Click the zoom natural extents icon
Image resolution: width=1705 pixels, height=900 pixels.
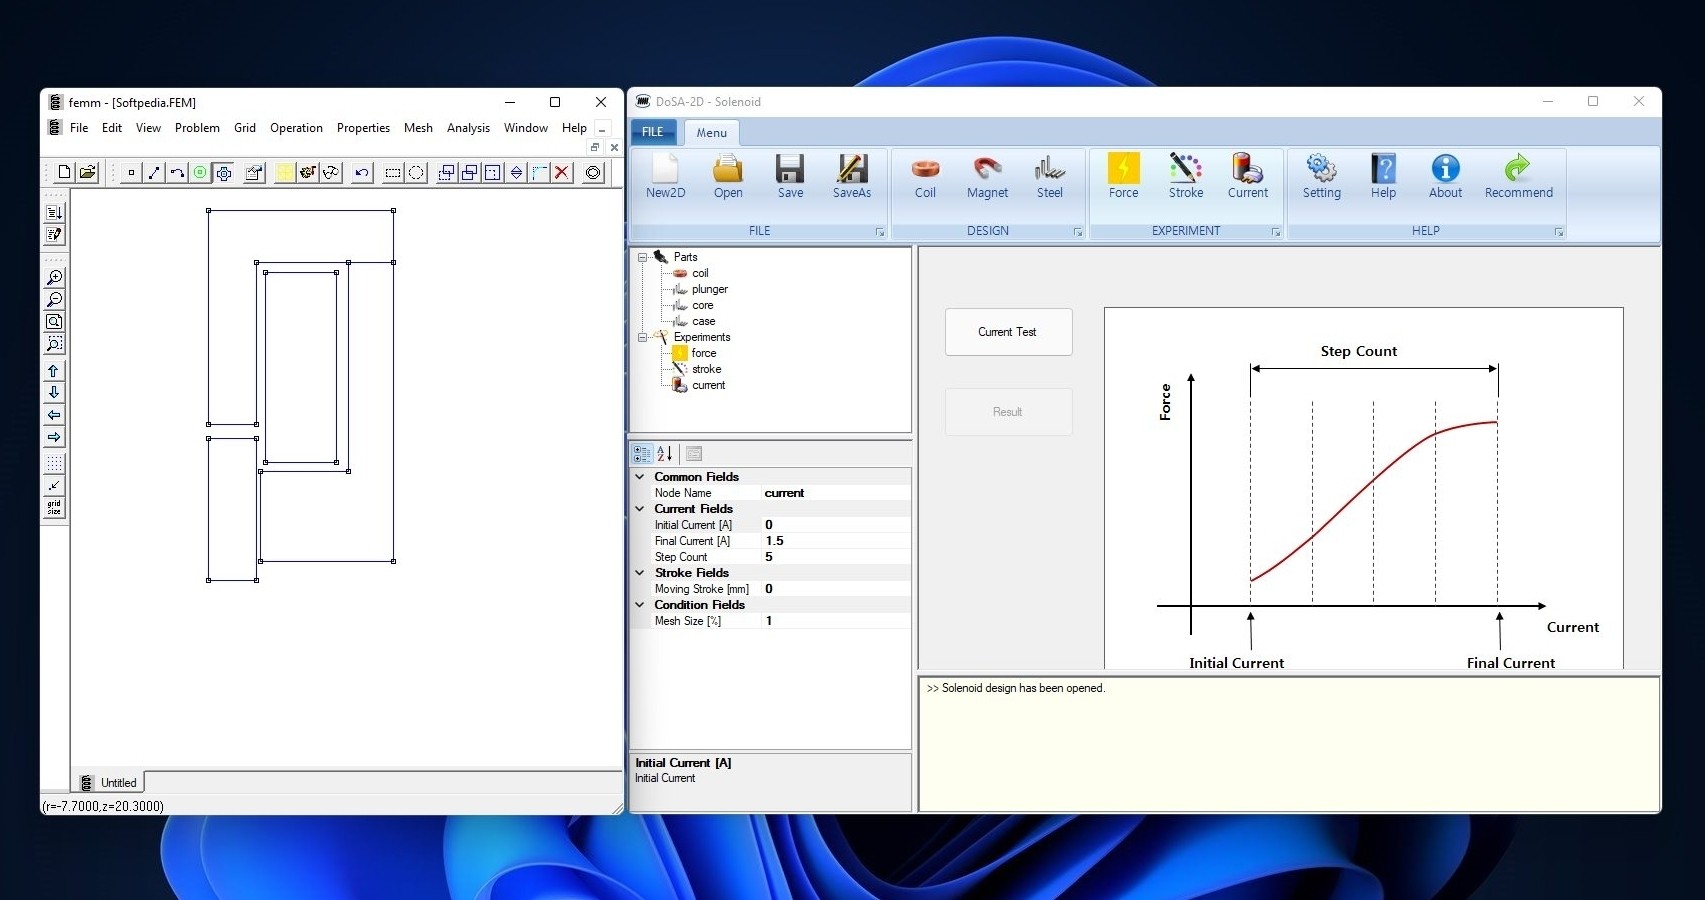pos(54,321)
